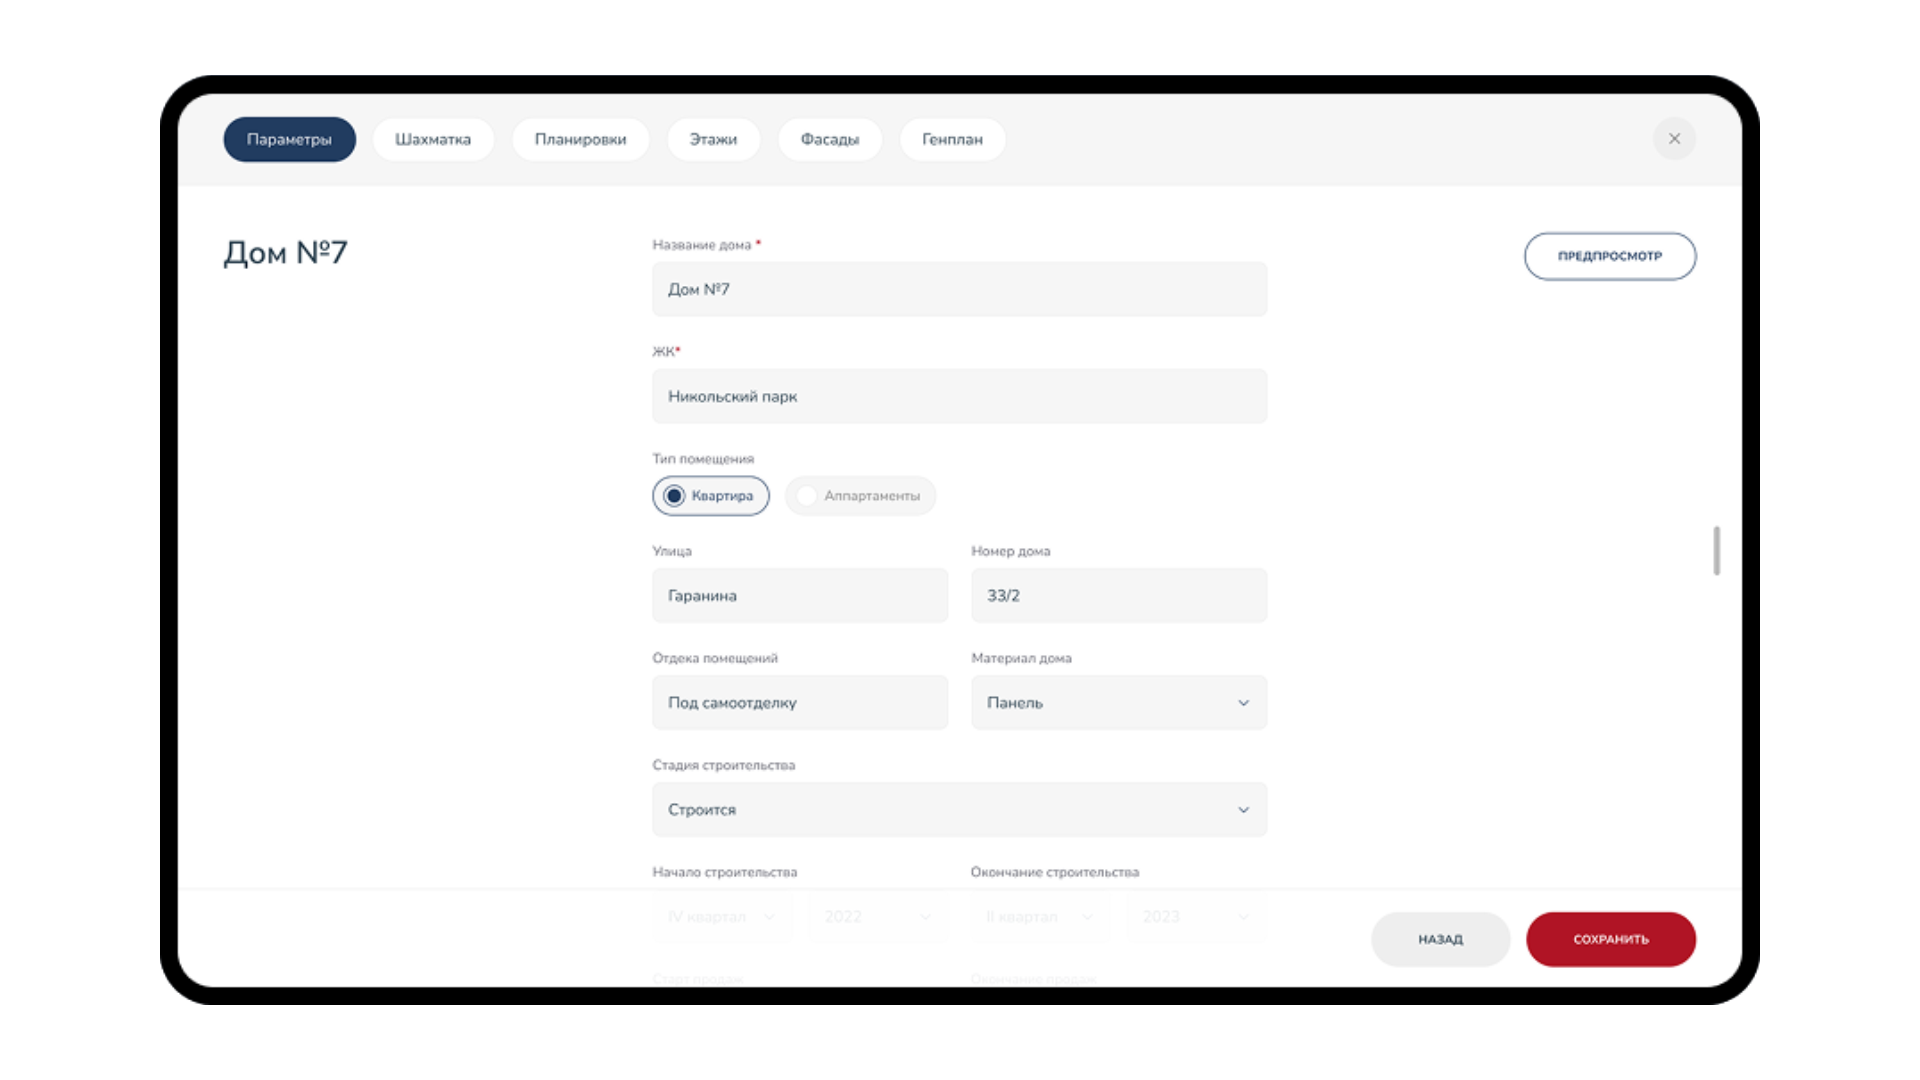Close the house parameters dialog
The width and height of the screenshot is (1920, 1080).
coord(1674,139)
